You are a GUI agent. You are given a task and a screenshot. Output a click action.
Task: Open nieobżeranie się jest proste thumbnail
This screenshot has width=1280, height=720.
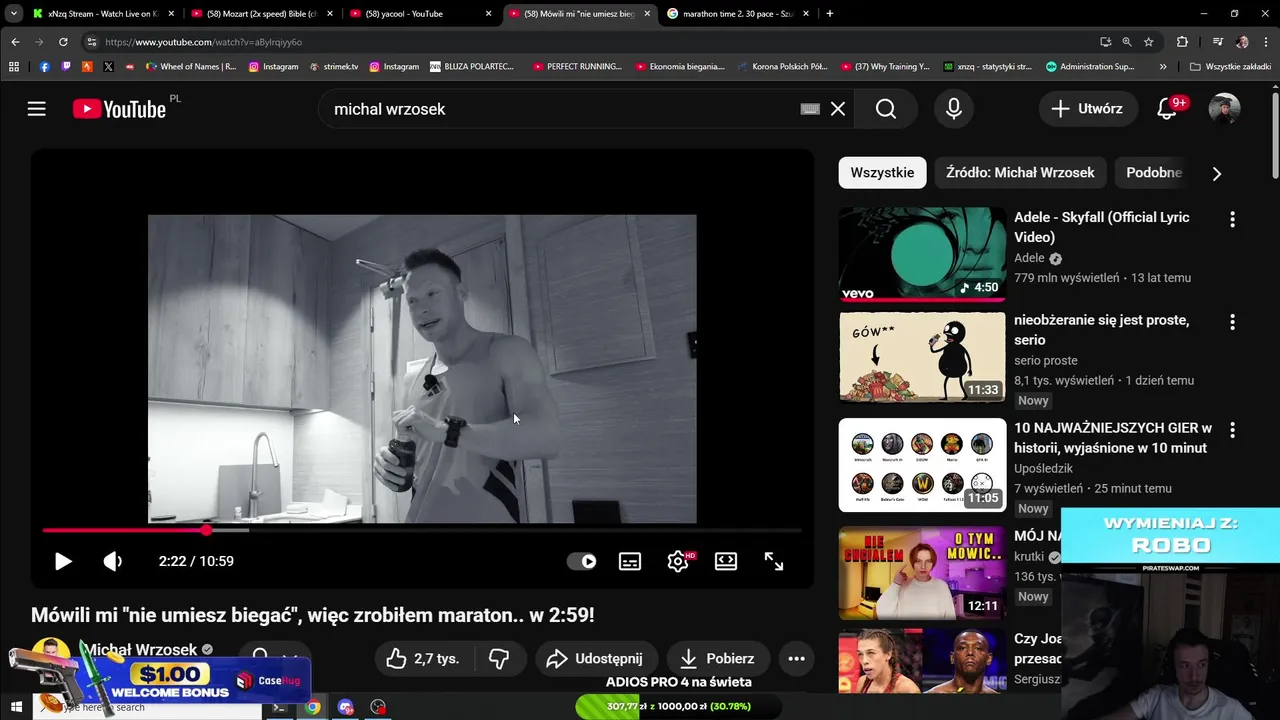click(922, 357)
